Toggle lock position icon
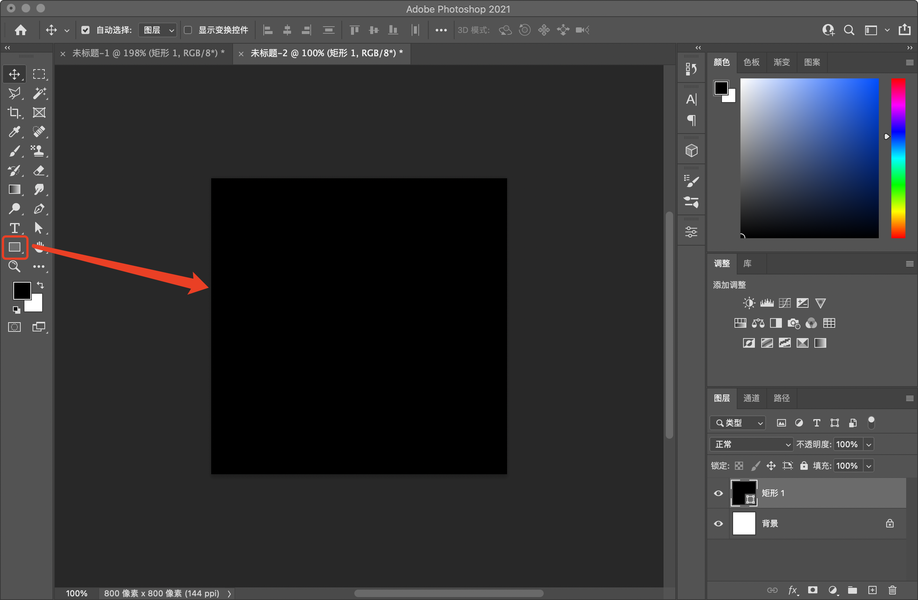This screenshot has height=600, width=918. pyautogui.click(x=771, y=466)
